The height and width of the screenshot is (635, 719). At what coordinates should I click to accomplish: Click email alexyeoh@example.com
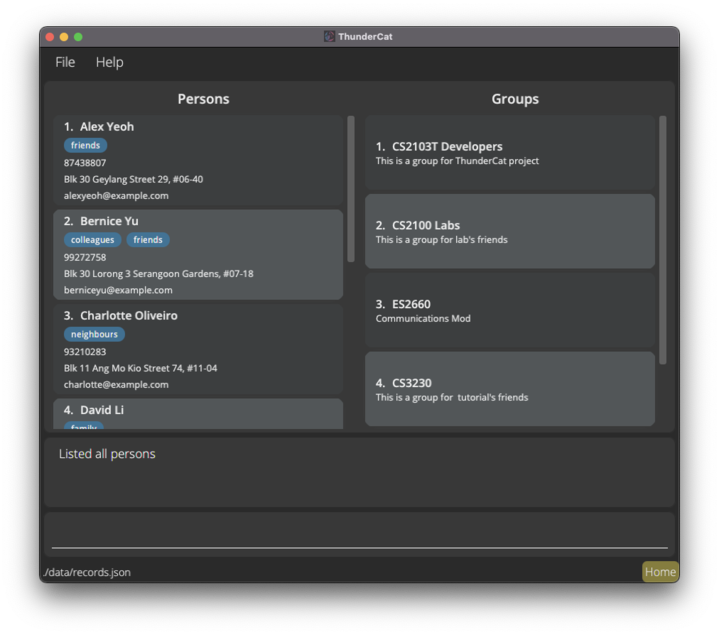(x=116, y=196)
